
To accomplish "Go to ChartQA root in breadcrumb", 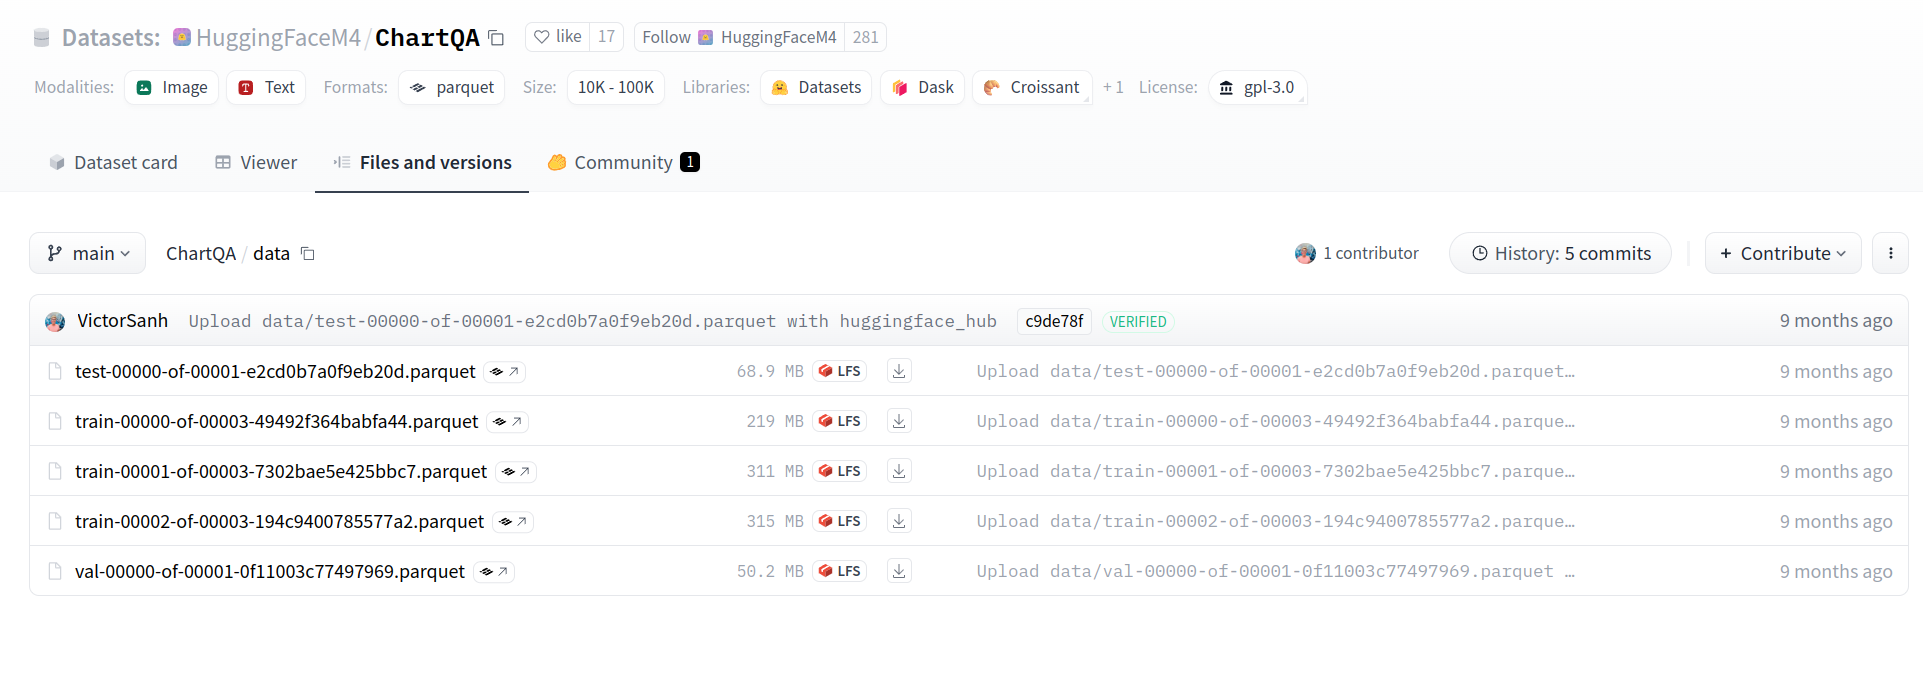I will (x=201, y=253).
